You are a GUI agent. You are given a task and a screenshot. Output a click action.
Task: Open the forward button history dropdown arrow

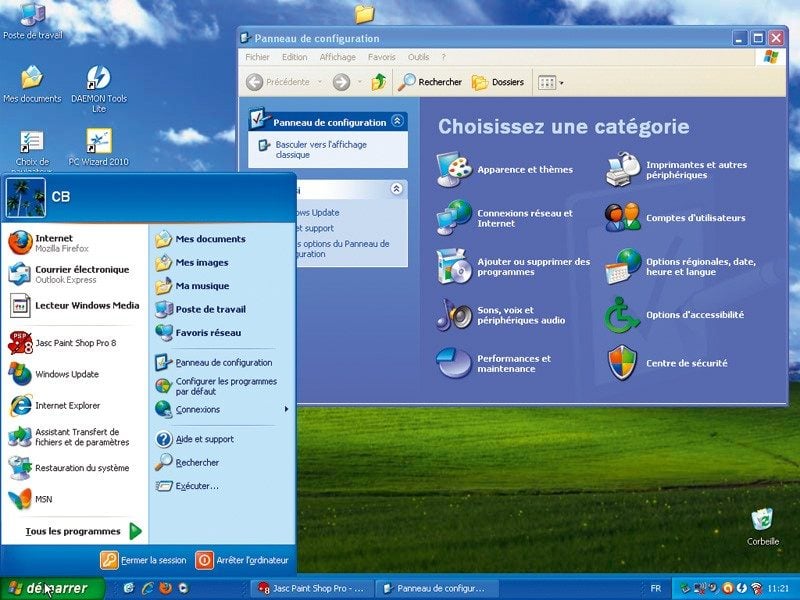360,82
